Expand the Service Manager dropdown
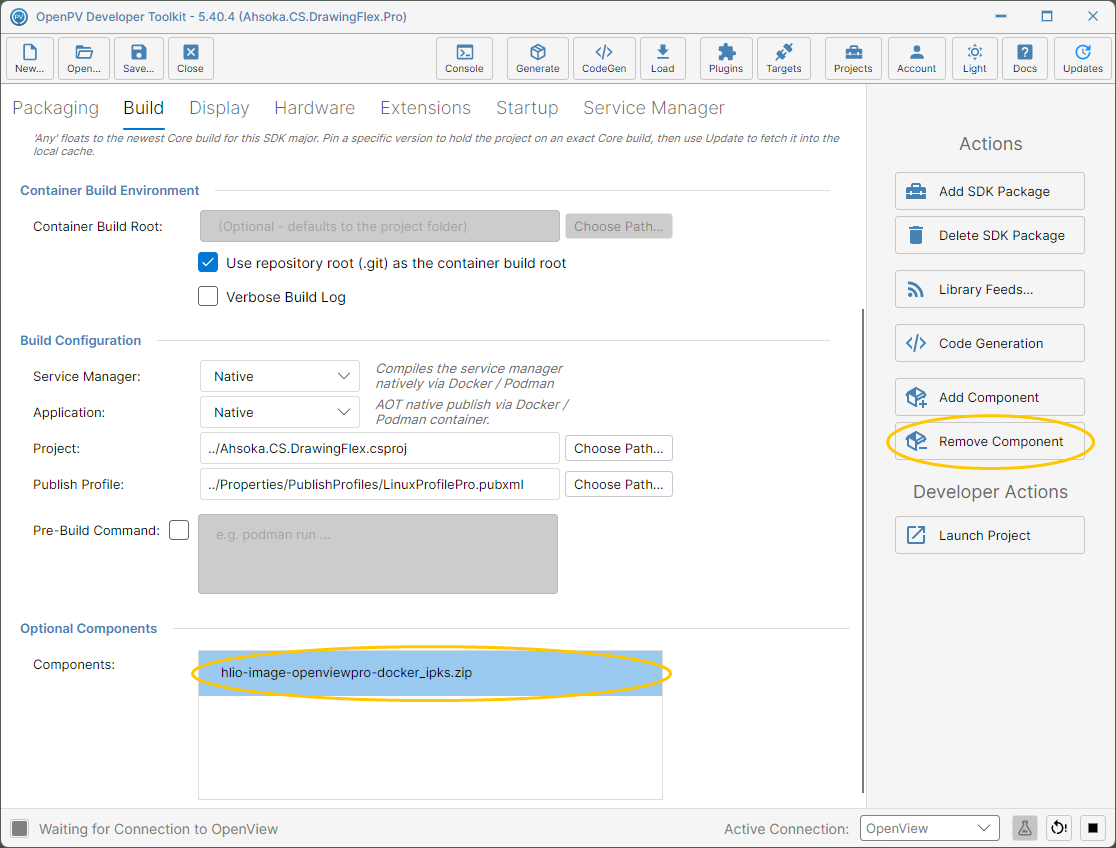1116x848 pixels. coord(280,376)
